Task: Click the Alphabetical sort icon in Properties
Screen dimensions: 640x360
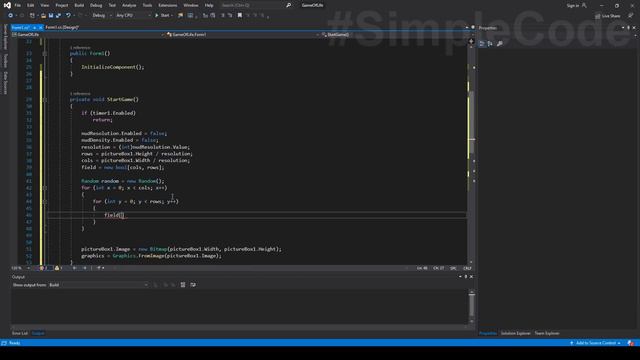Action: tap(490, 43)
